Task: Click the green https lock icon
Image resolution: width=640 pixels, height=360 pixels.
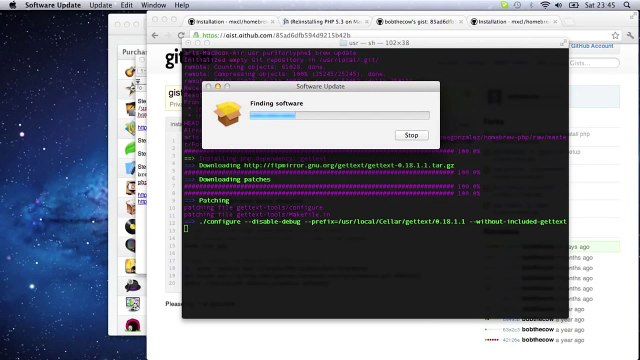Action: 196,35
